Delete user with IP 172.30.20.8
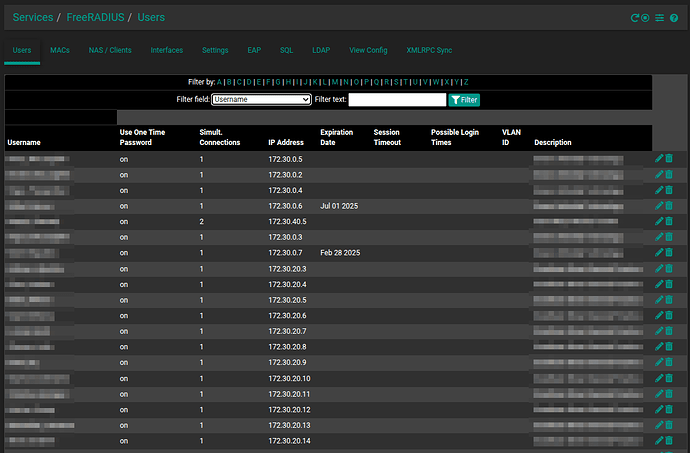Screen dimensions: 690x453 pyautogui.click(x=669, y=346)
